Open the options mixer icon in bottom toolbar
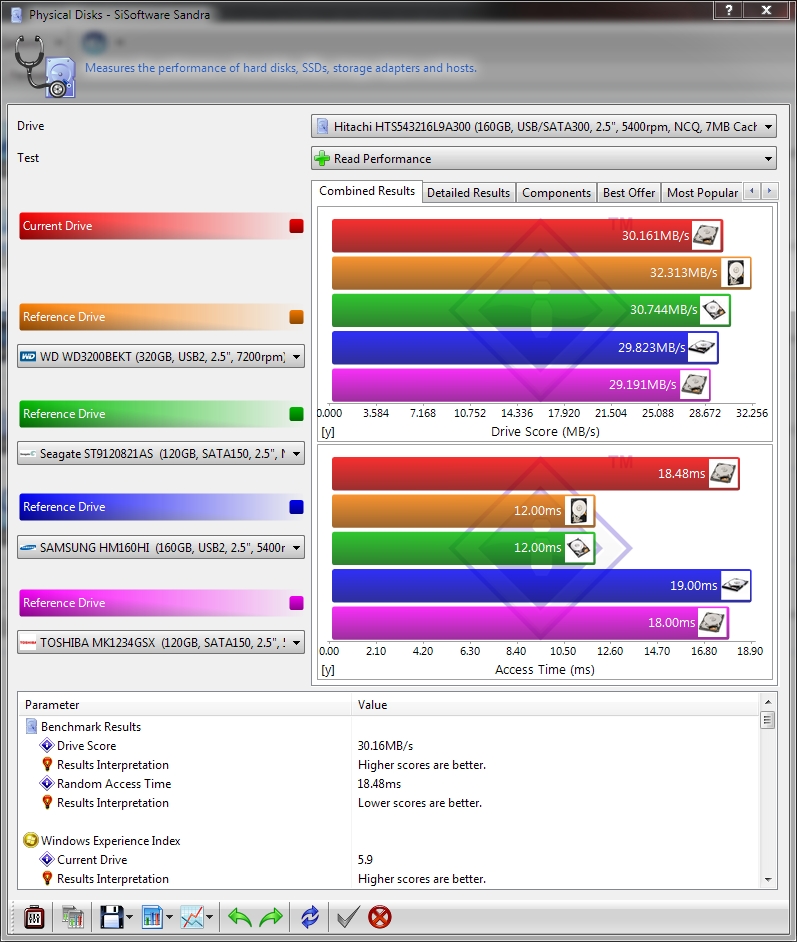Viewport: 797px width, 942px height. 34,917
